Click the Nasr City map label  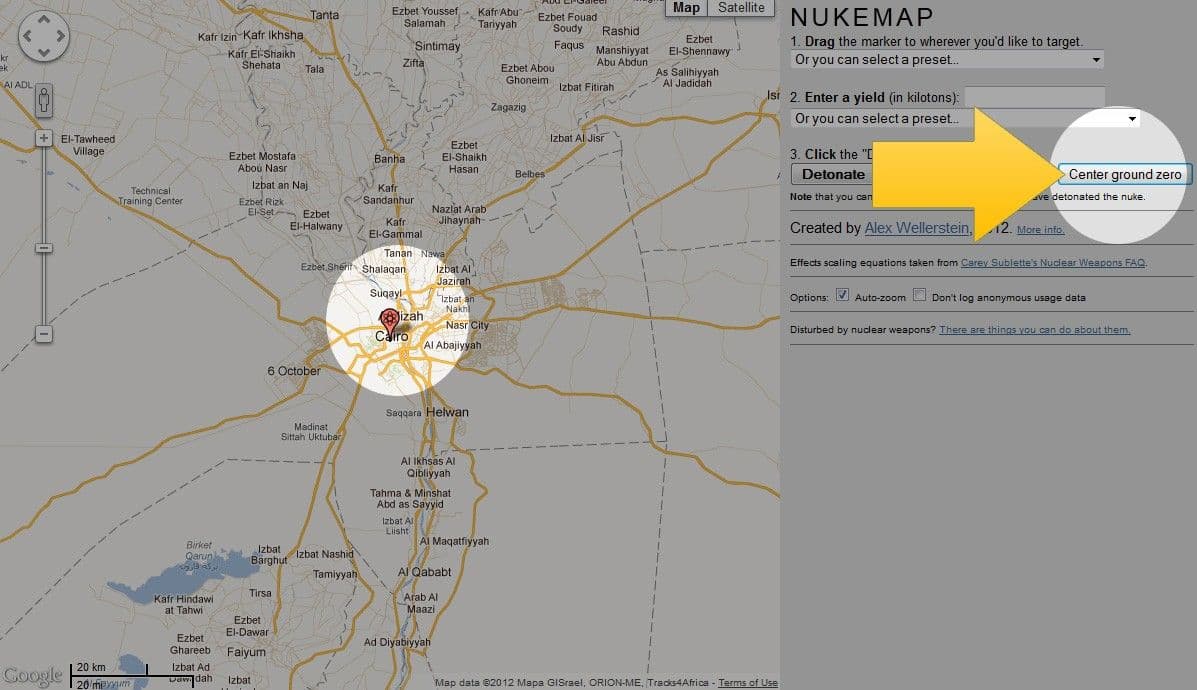[x=467, y=325]
